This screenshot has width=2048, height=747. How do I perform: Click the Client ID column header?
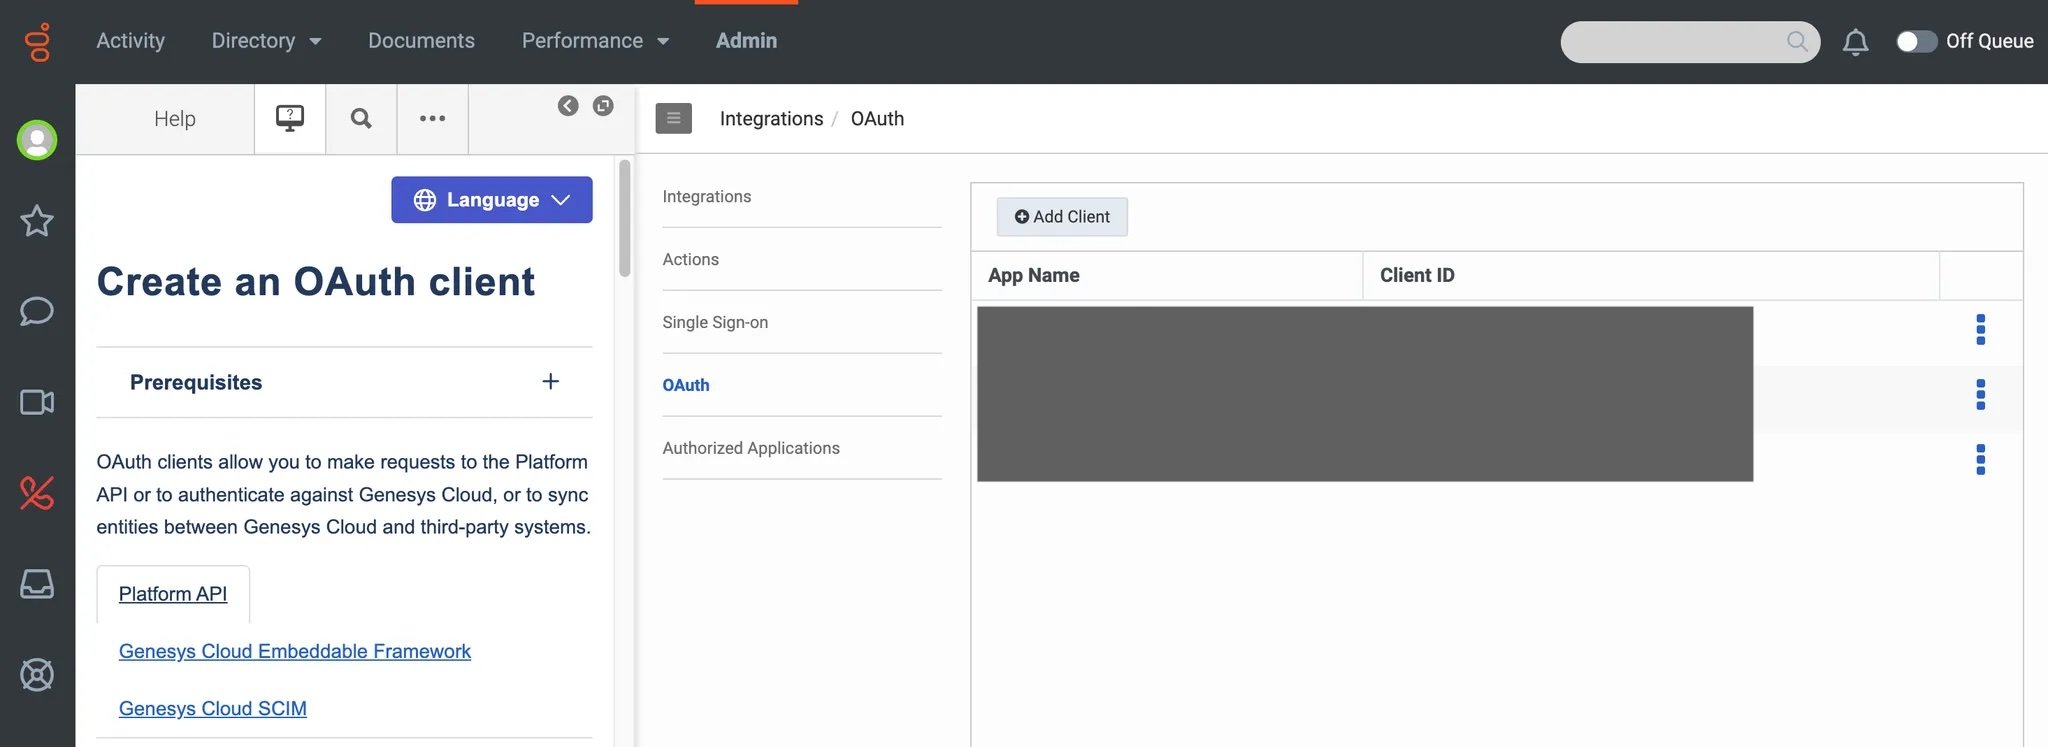1417,276
